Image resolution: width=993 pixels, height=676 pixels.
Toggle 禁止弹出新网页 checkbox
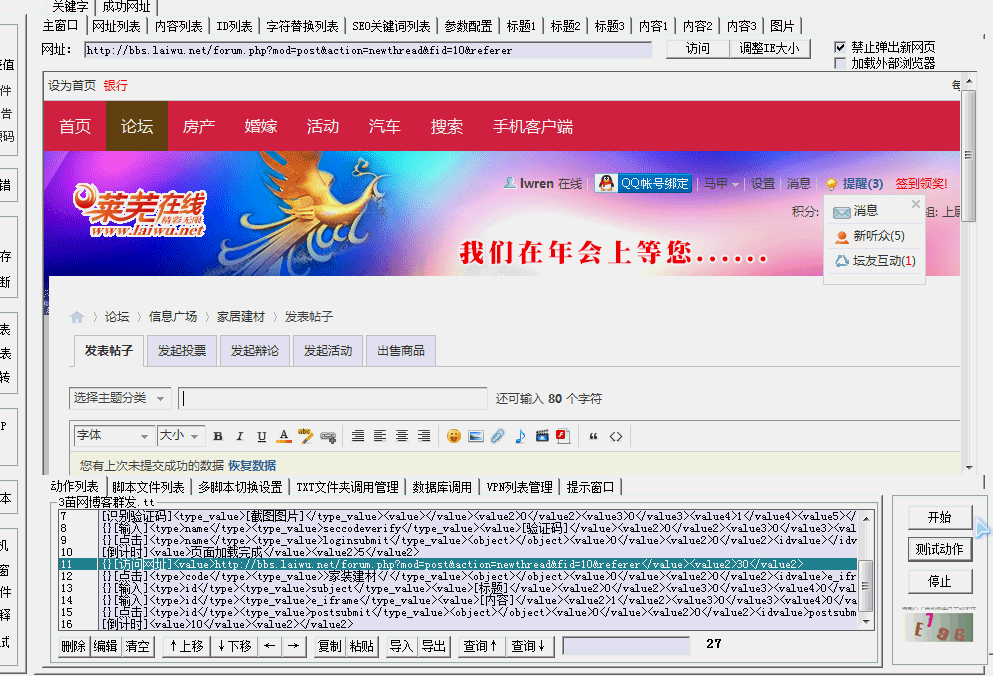pyautogui.click(x=840, y=47)
